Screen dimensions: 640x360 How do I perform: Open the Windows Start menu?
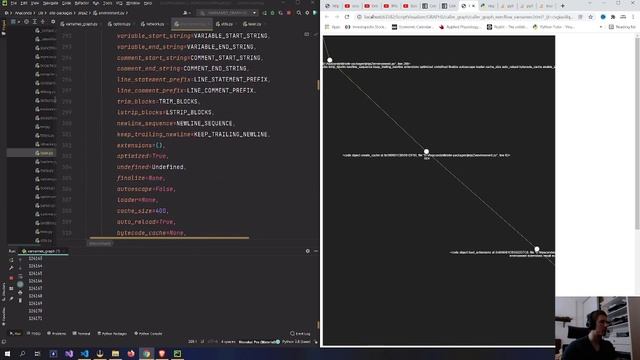pyautogui.click(x=7, y=353)
